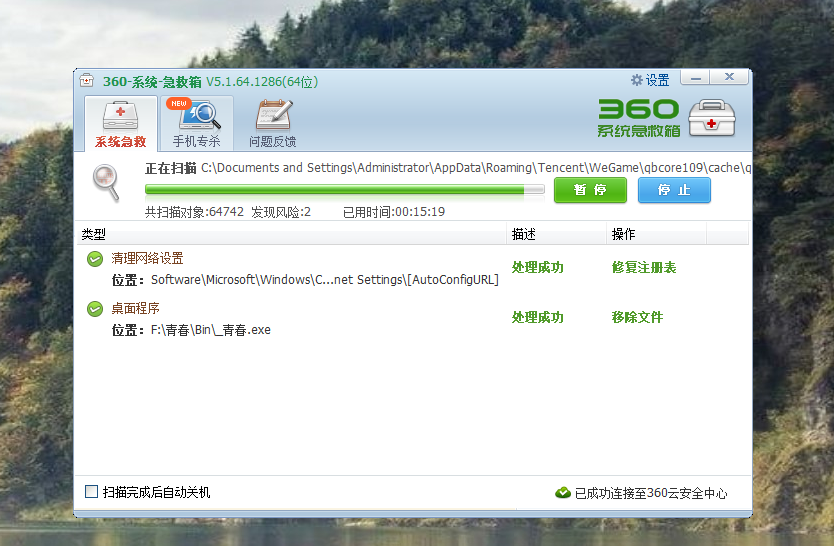This screenshot has width=834, height=546.
Task: Click the settings gear icon
Action: (637, 80)
